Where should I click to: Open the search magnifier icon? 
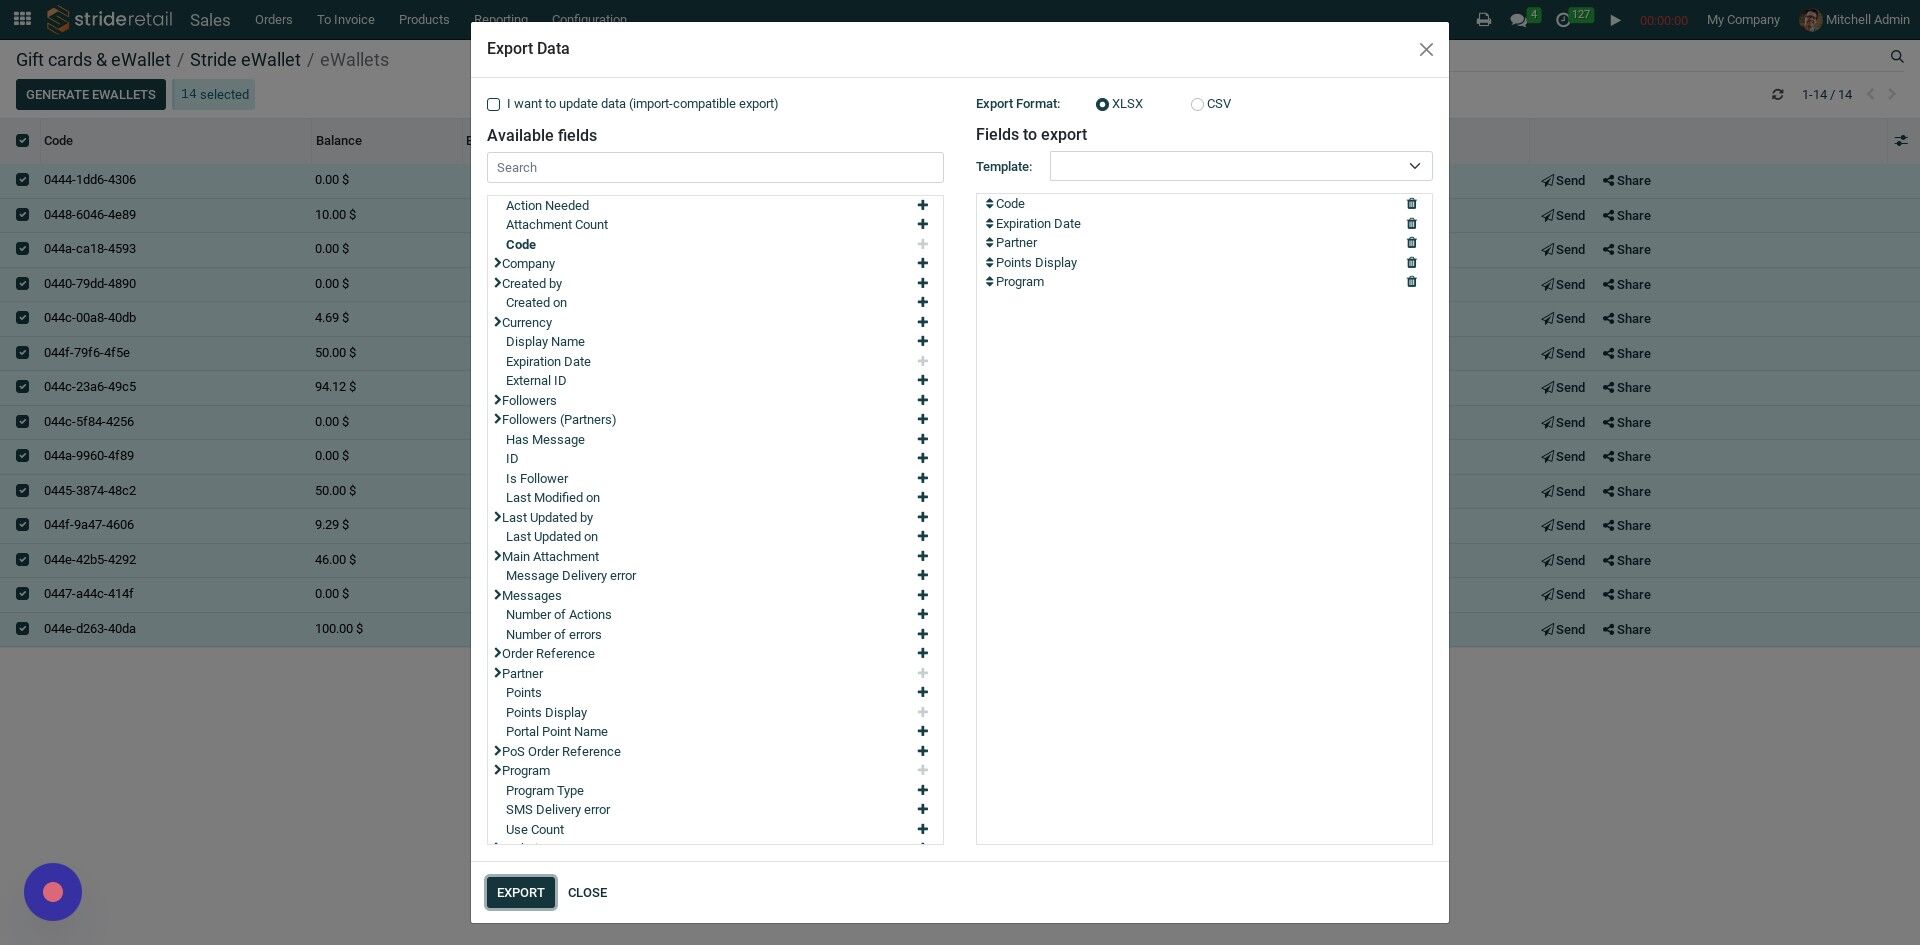(1896, 57)
